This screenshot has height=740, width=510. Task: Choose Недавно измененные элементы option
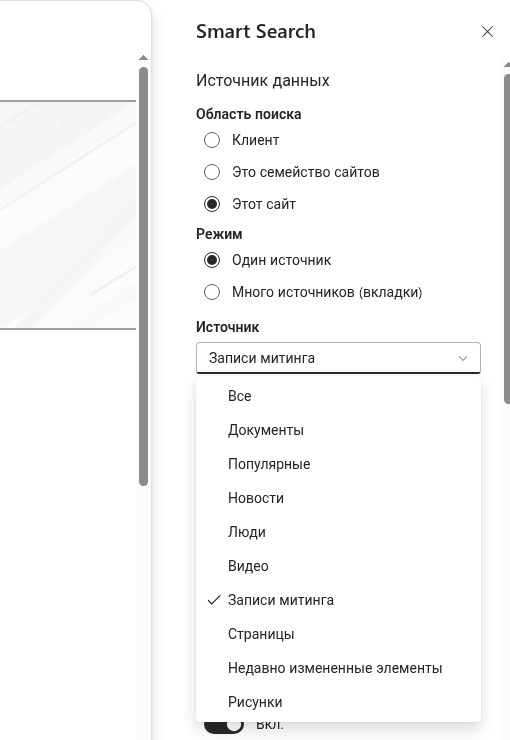click(338, 668)
